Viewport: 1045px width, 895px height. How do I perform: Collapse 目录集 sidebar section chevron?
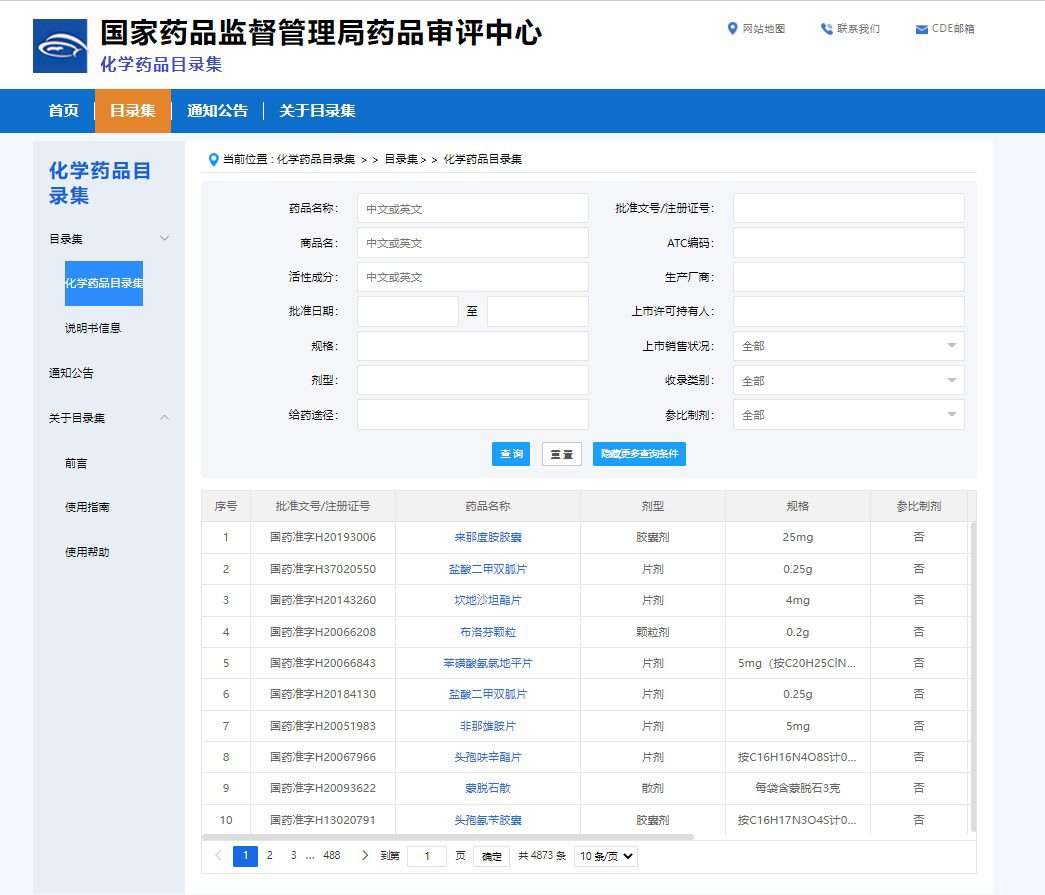[165, 239]
